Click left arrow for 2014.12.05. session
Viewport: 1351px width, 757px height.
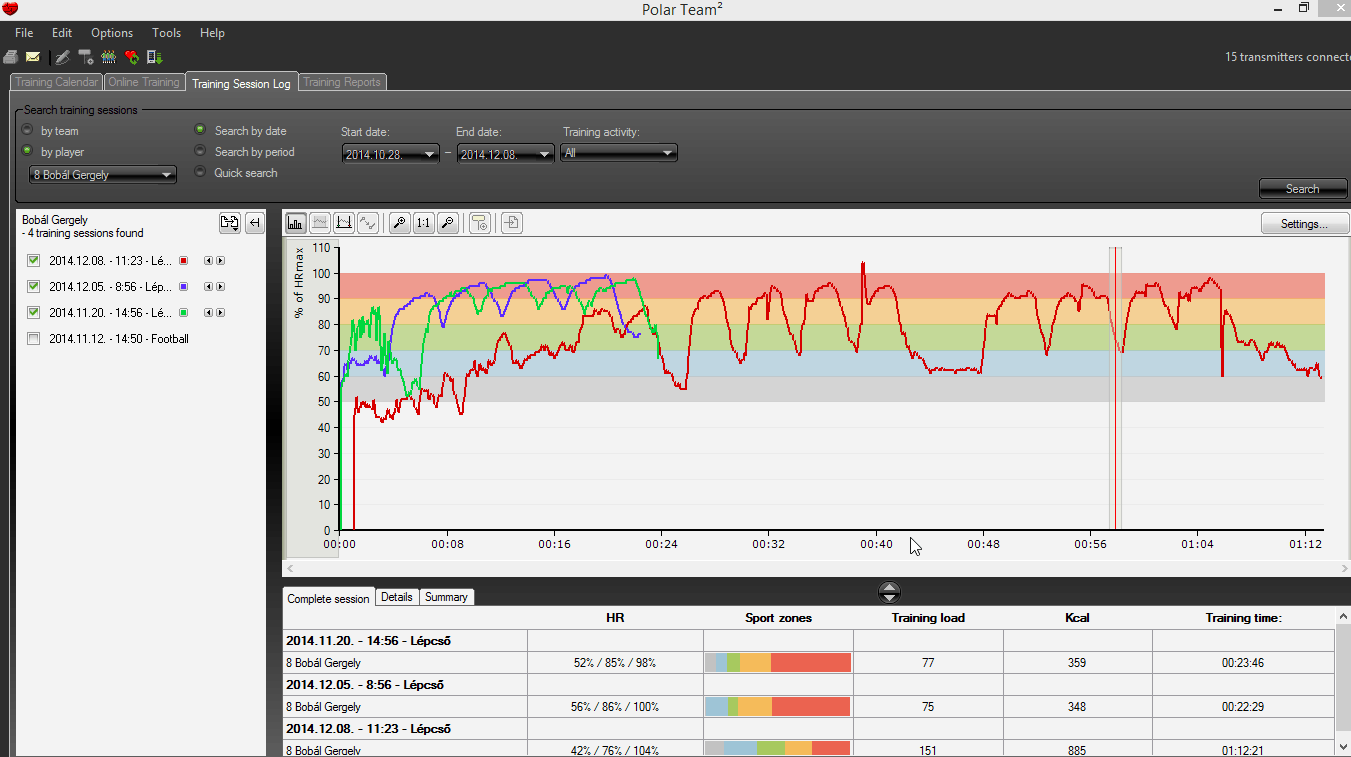(x=208, y=287)
